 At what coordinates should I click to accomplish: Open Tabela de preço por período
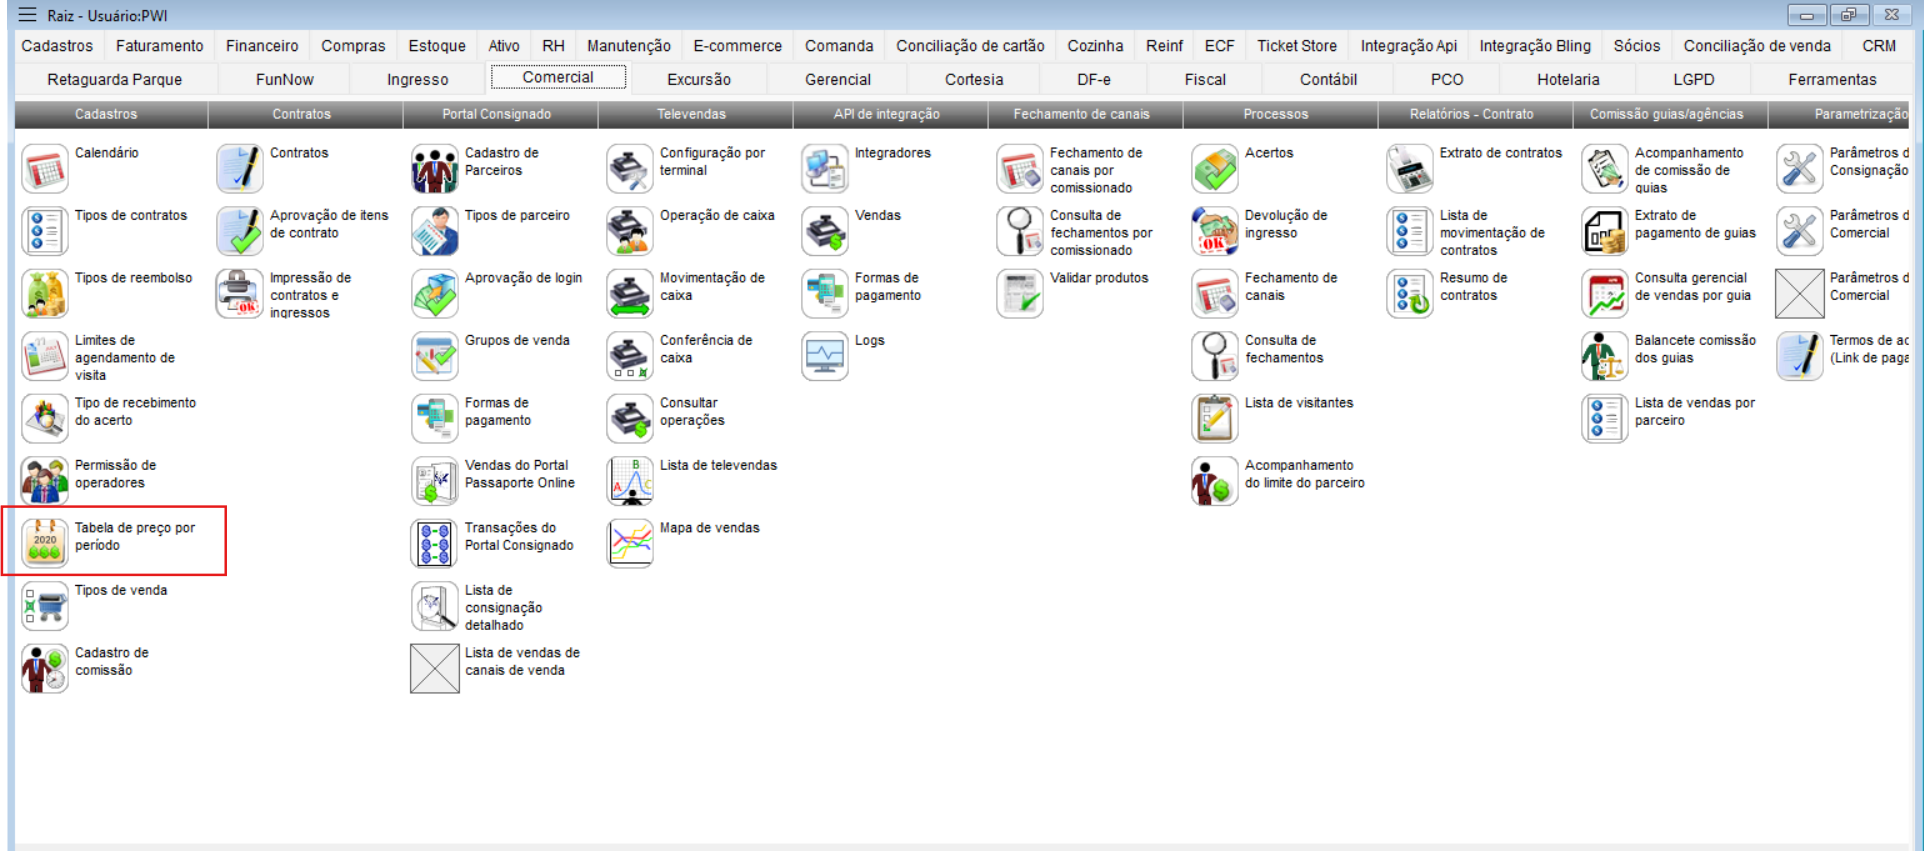pos(45,544)
